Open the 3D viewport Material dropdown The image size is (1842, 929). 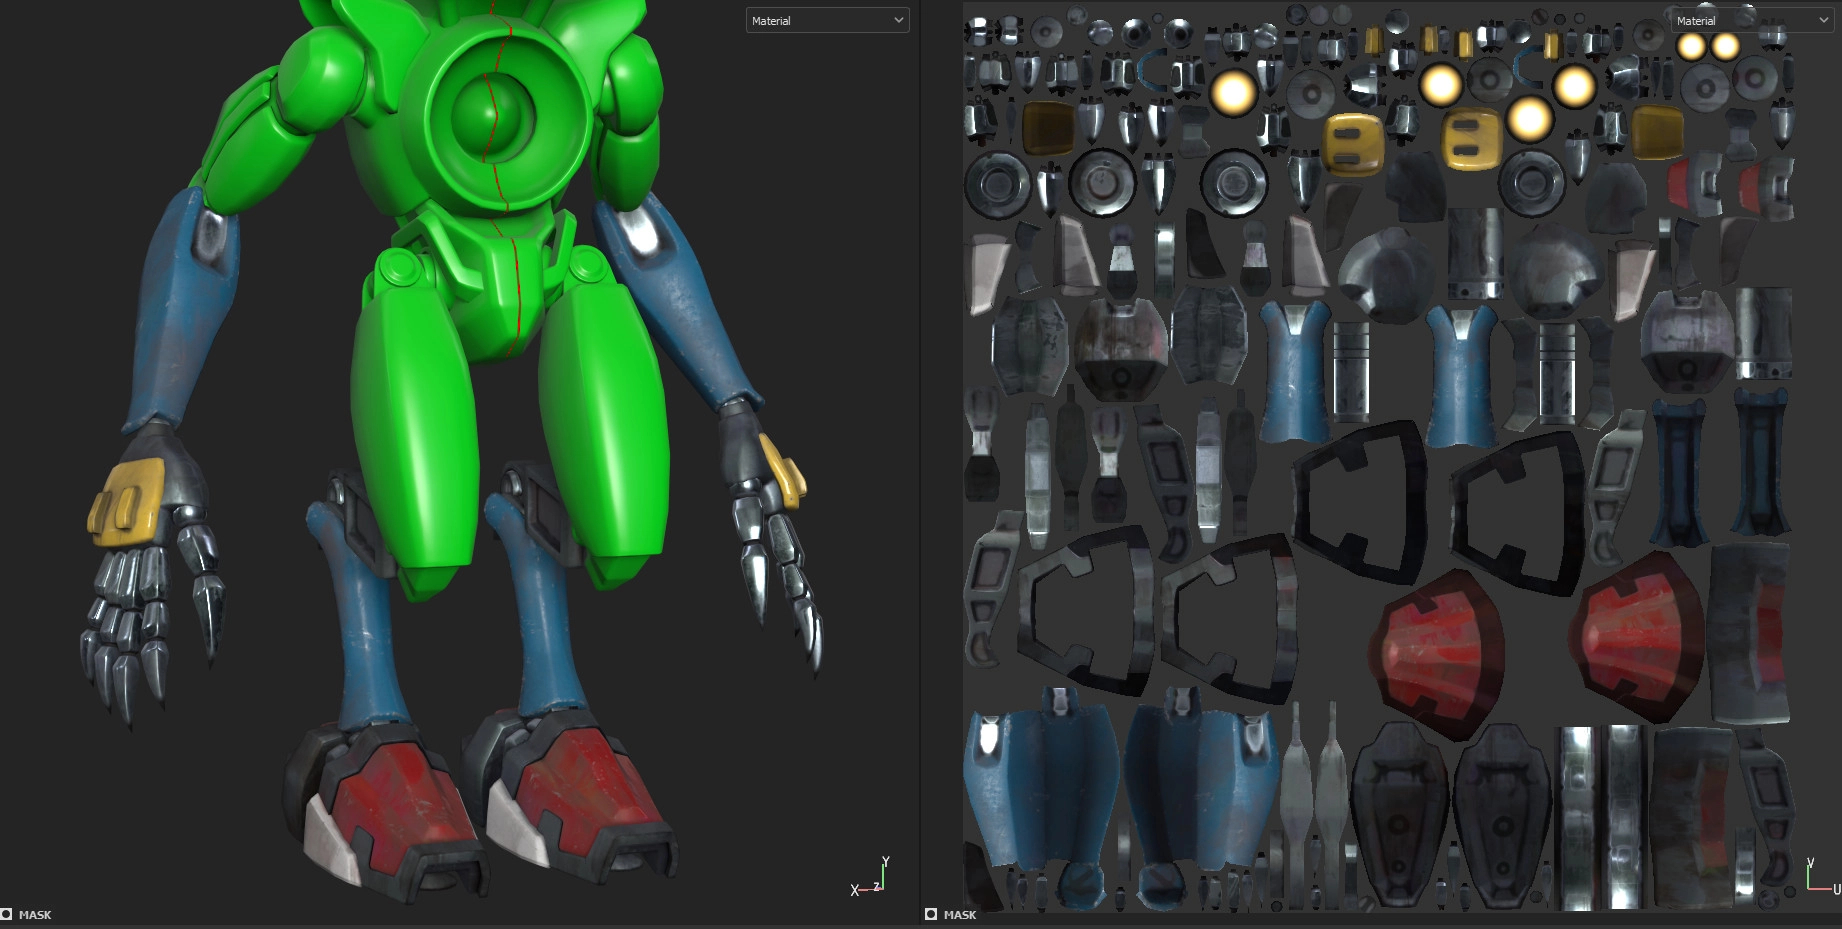(826, 20)
